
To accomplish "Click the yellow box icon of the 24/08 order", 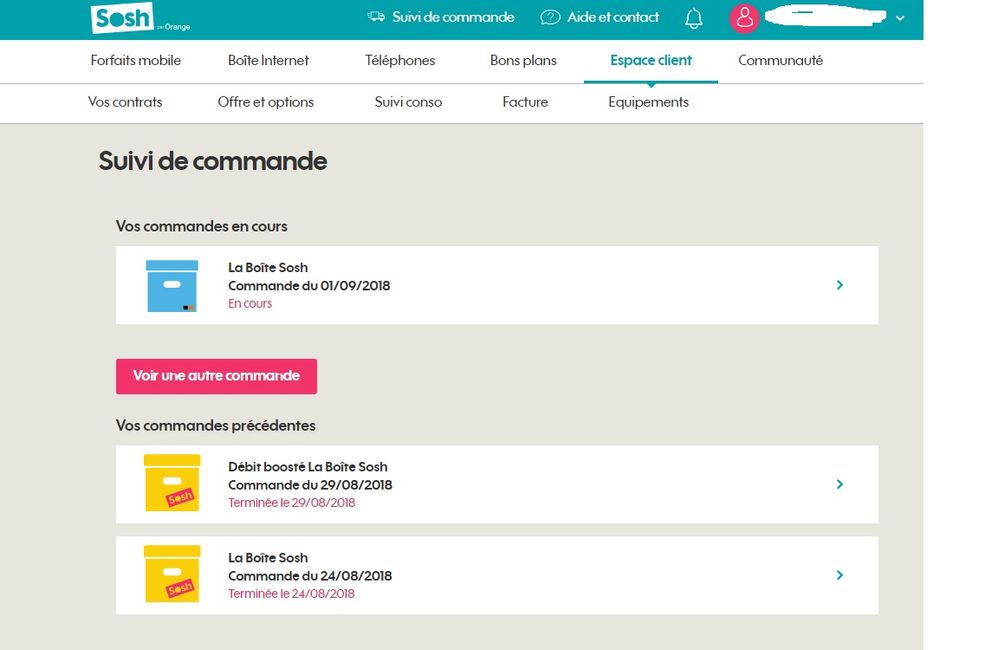I will coord(170,575).
